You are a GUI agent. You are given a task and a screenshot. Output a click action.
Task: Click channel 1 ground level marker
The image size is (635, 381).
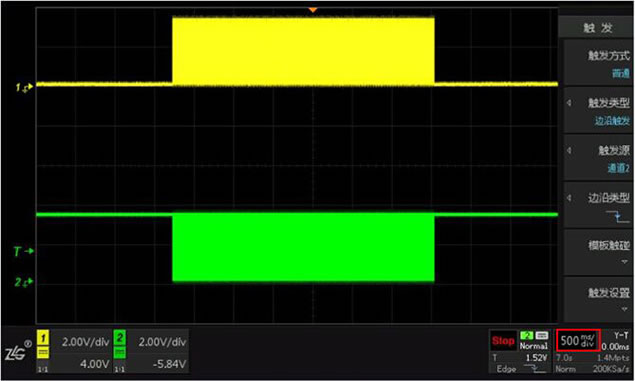(24, 87)
